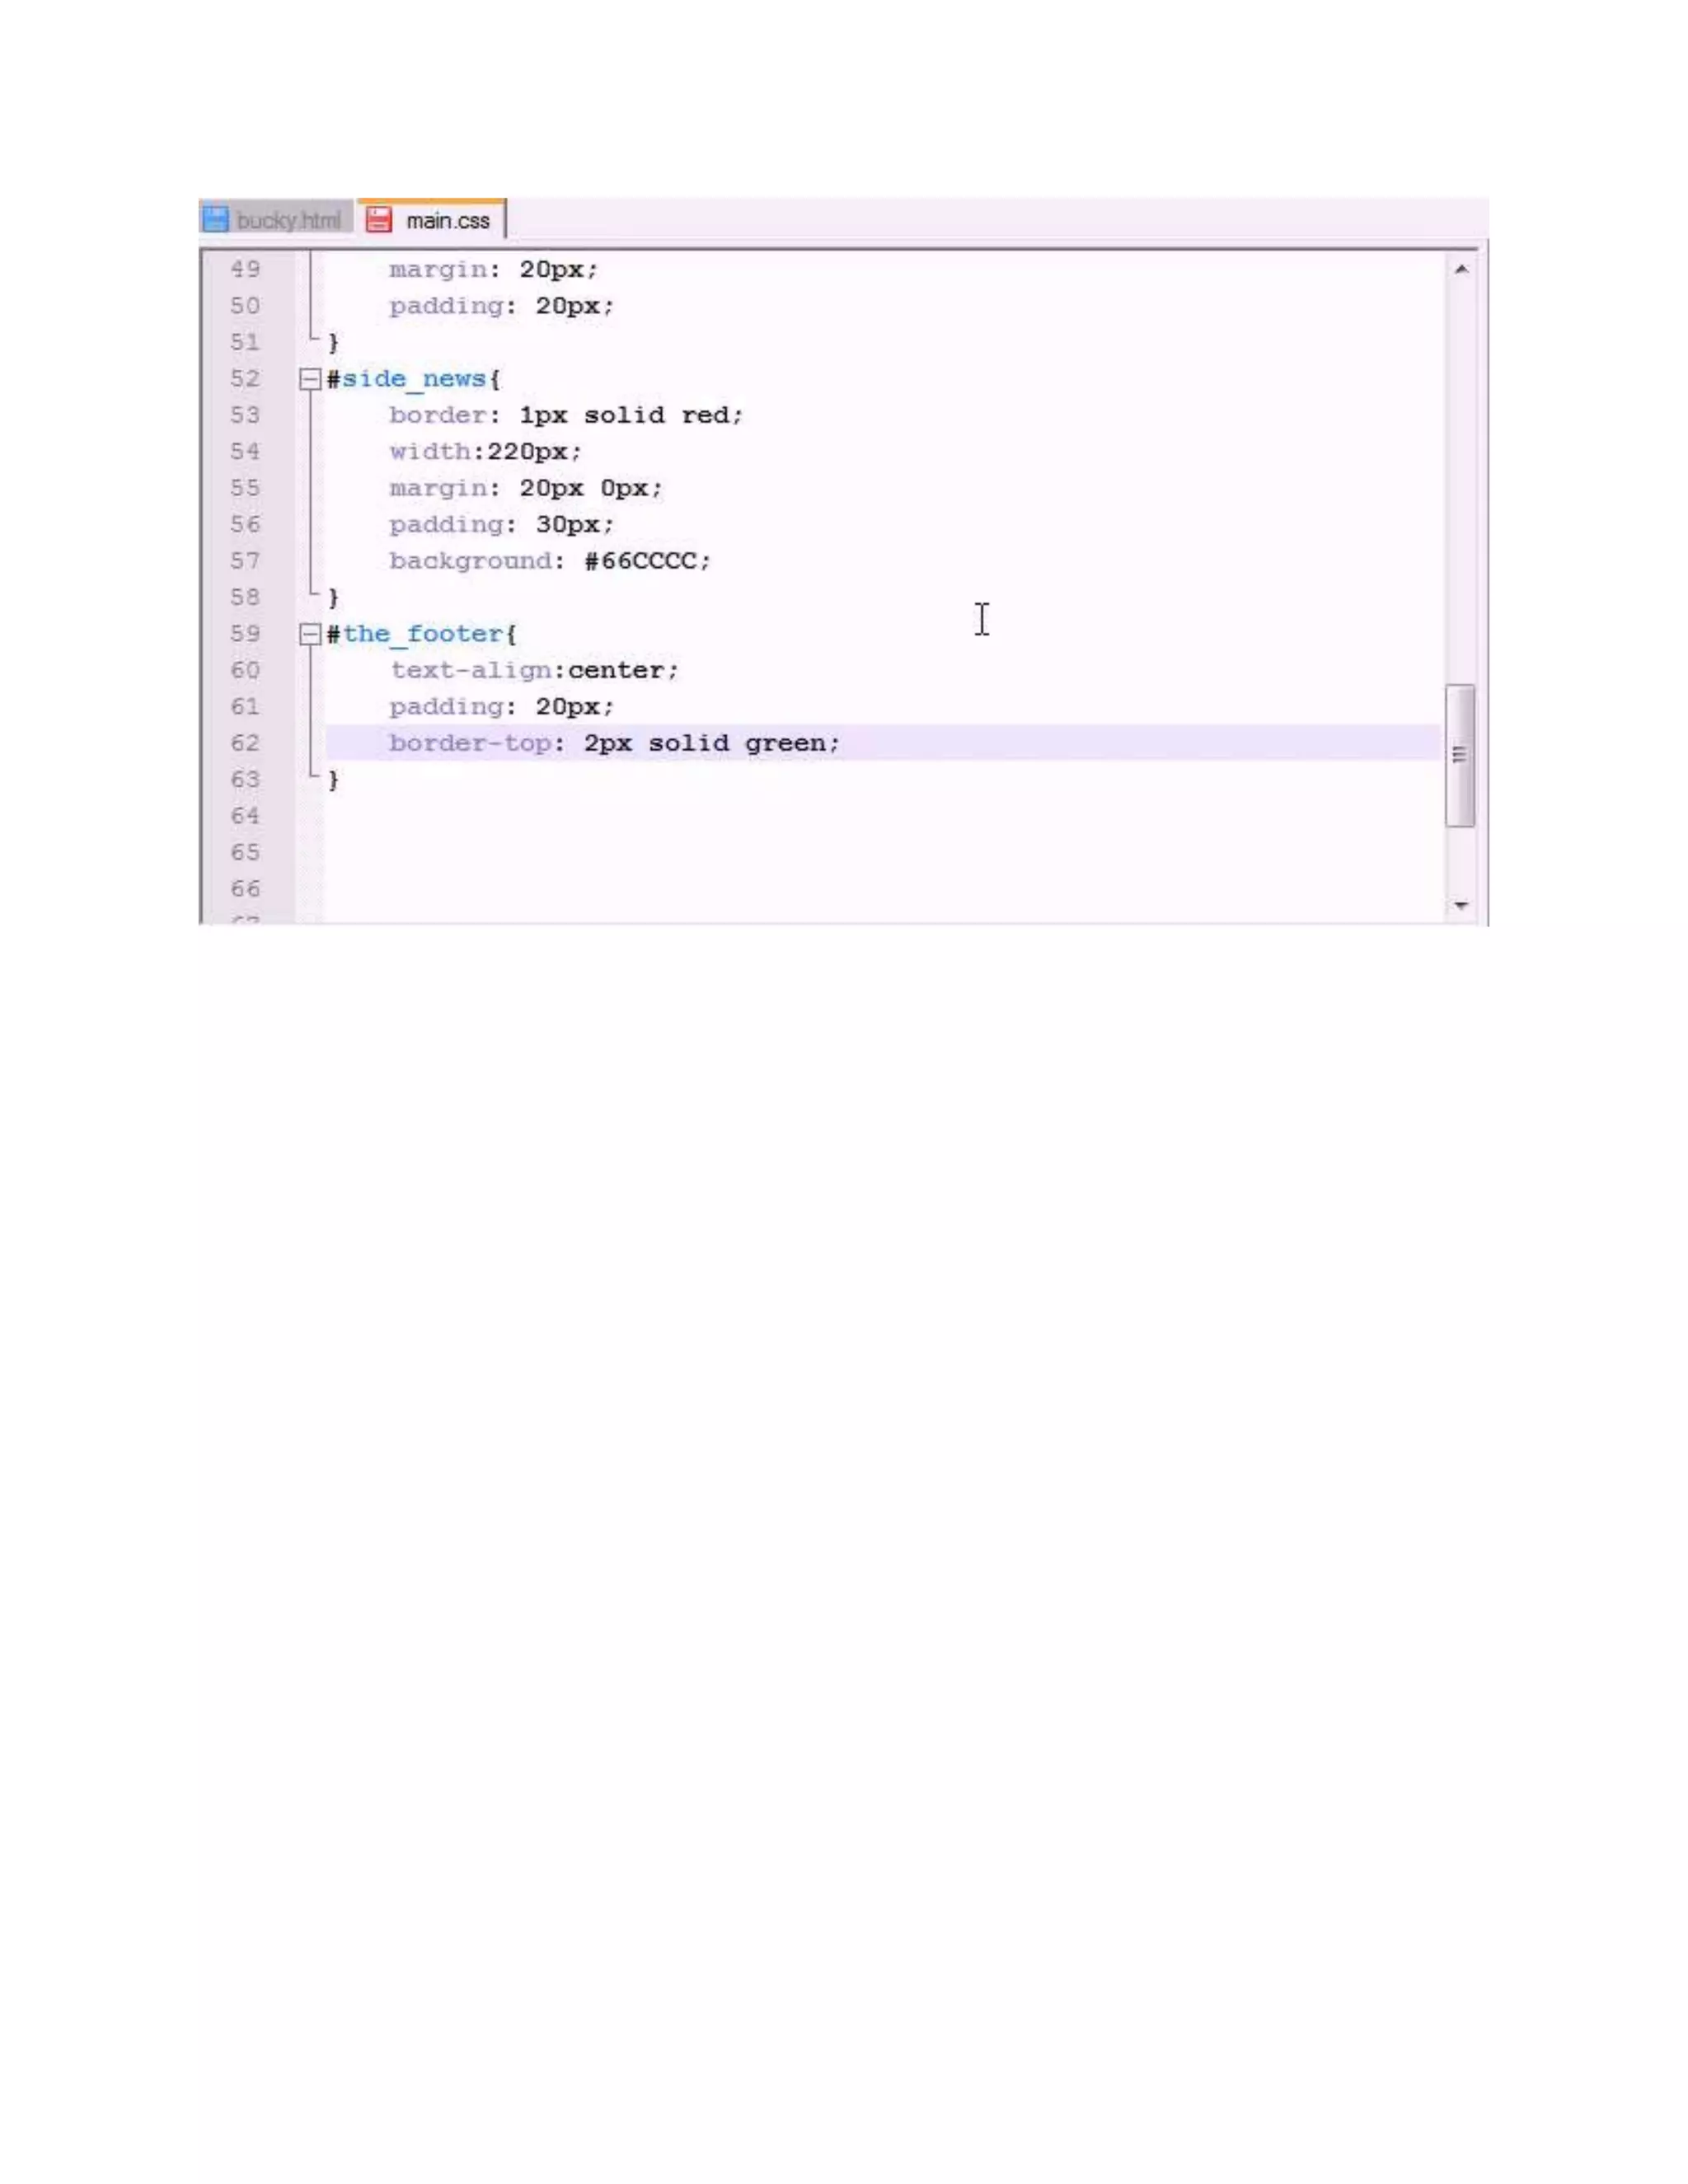The height and width of the screenshot is (2184, 1688).
Task: Click line number 66 in the margin
Action: pos(245,889)
